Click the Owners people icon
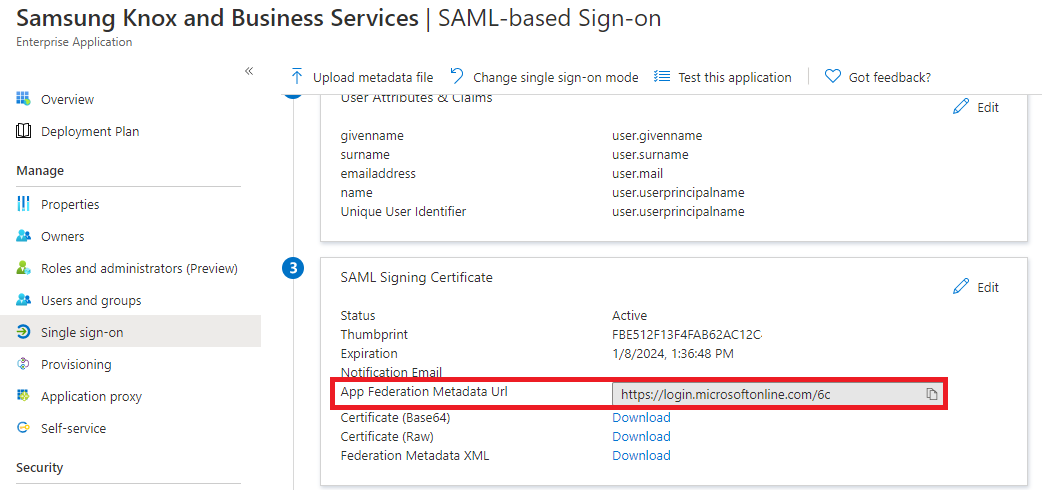The height and width of the screenshot is (490, 1042). pyautogui.click(x=23, y=236)
